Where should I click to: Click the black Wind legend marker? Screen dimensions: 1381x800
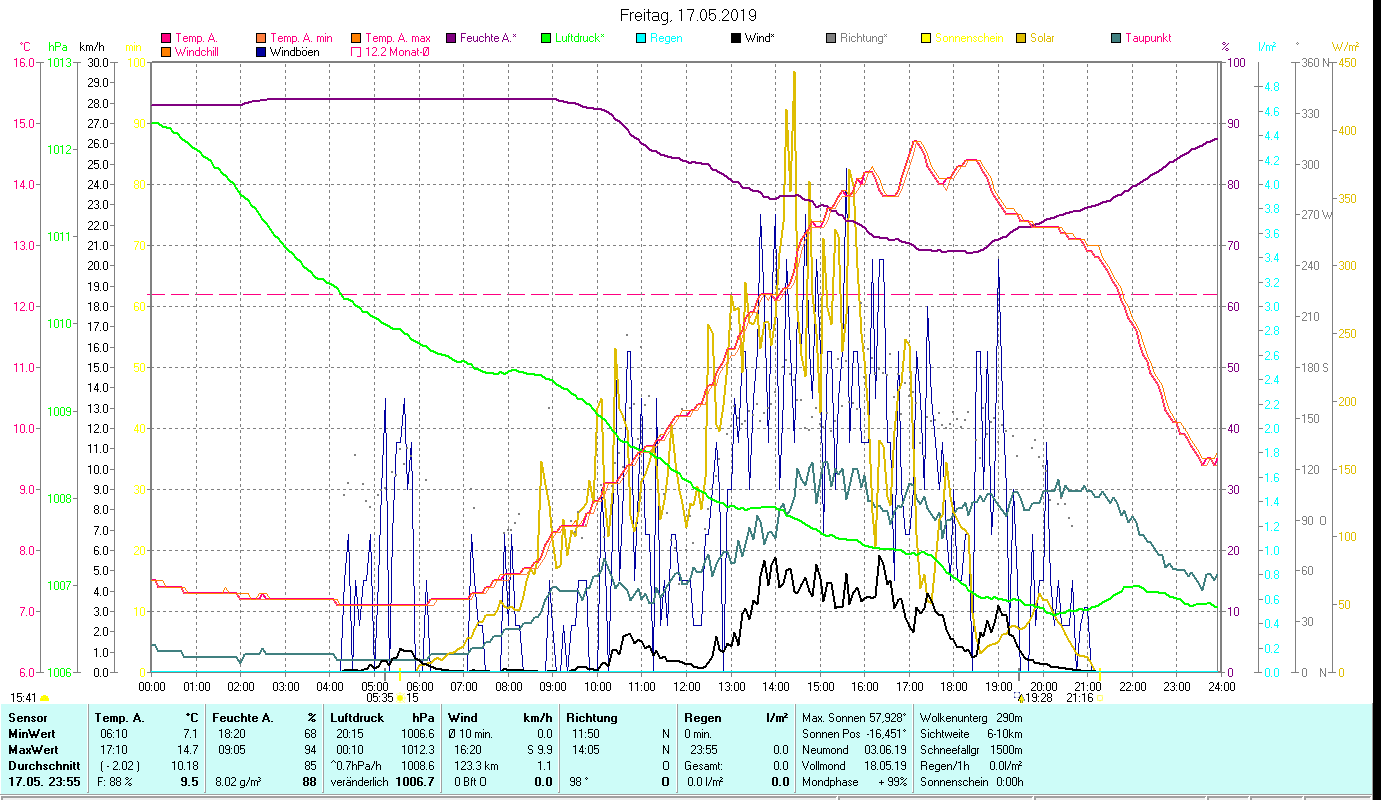point(735,39)
